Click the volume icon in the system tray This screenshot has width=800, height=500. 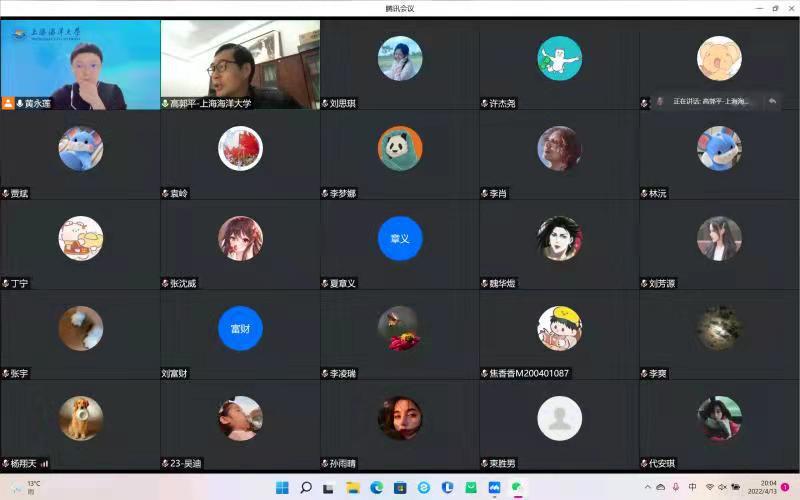[724, 487]
